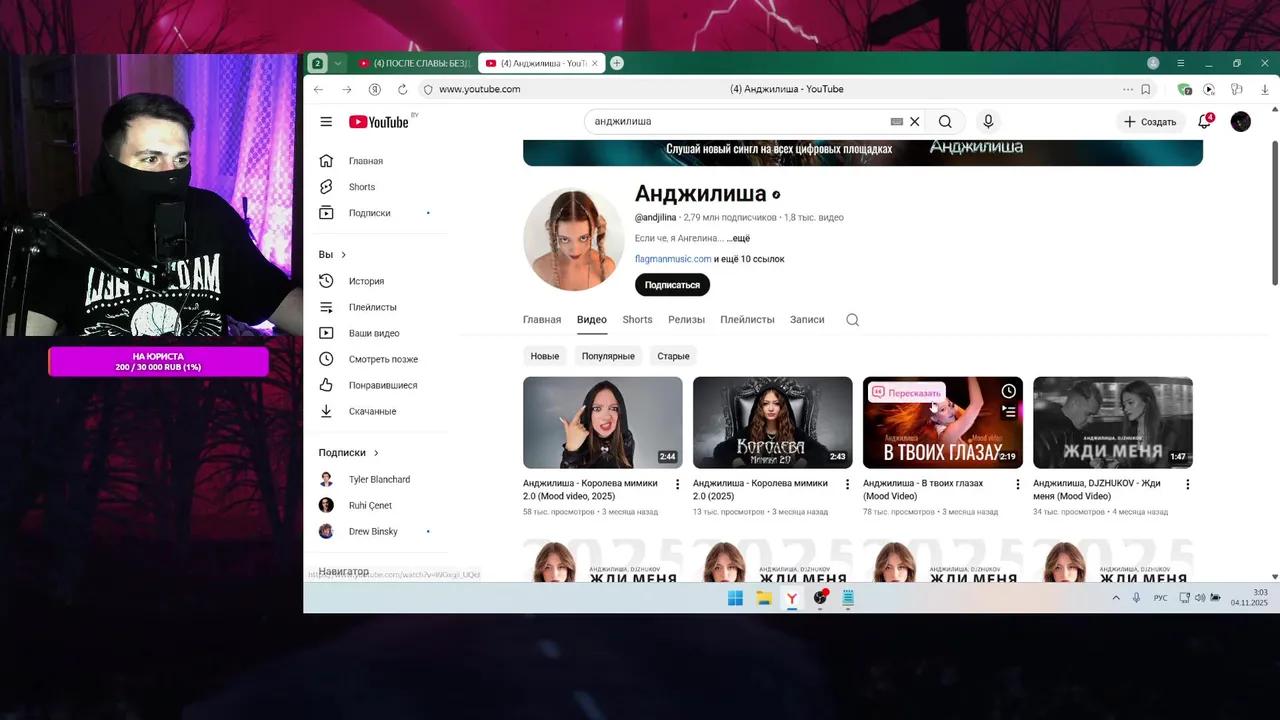This screenshot has width=1280, height=720.
Task: Open the account avatar menu
Action: pyautogui.click(x=1241, y=122)
